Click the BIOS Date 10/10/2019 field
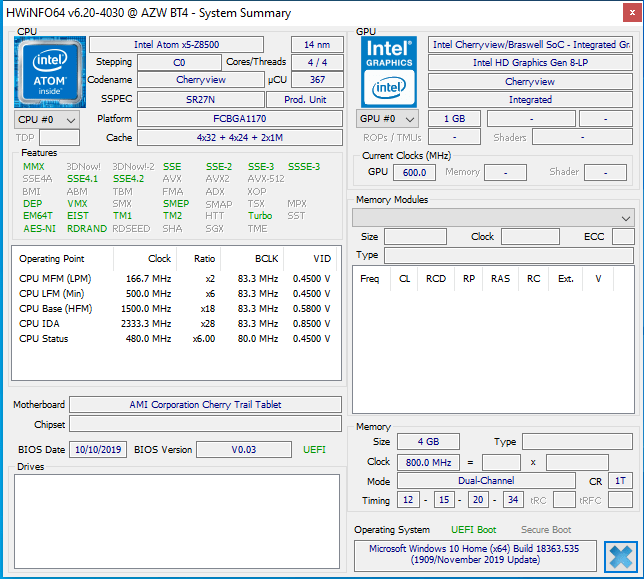Screen dimensions: 644x579 (x=98, y=450)
